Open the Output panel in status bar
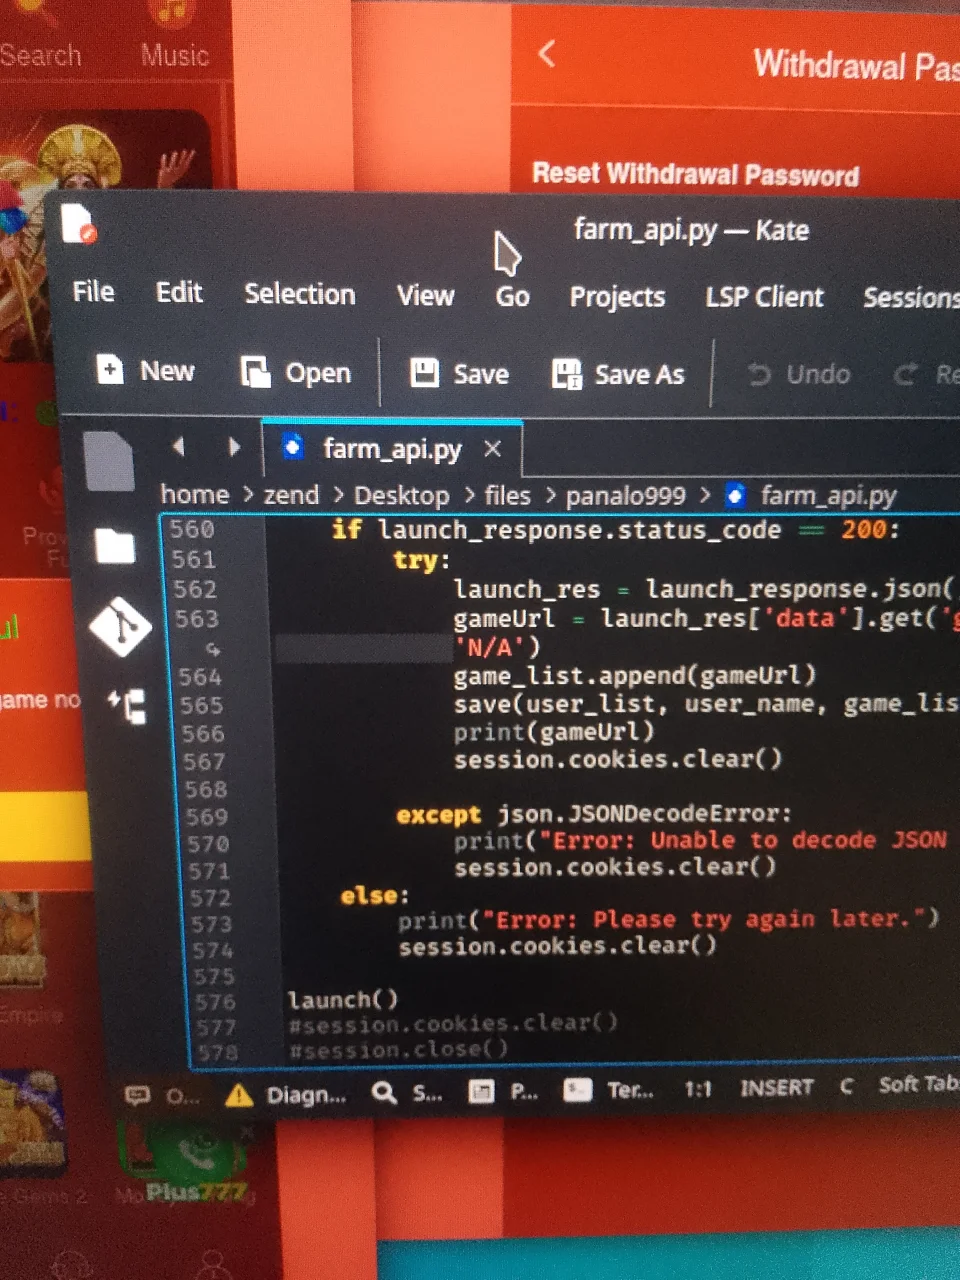The image size is (960, 1280). coord(162,1095)
